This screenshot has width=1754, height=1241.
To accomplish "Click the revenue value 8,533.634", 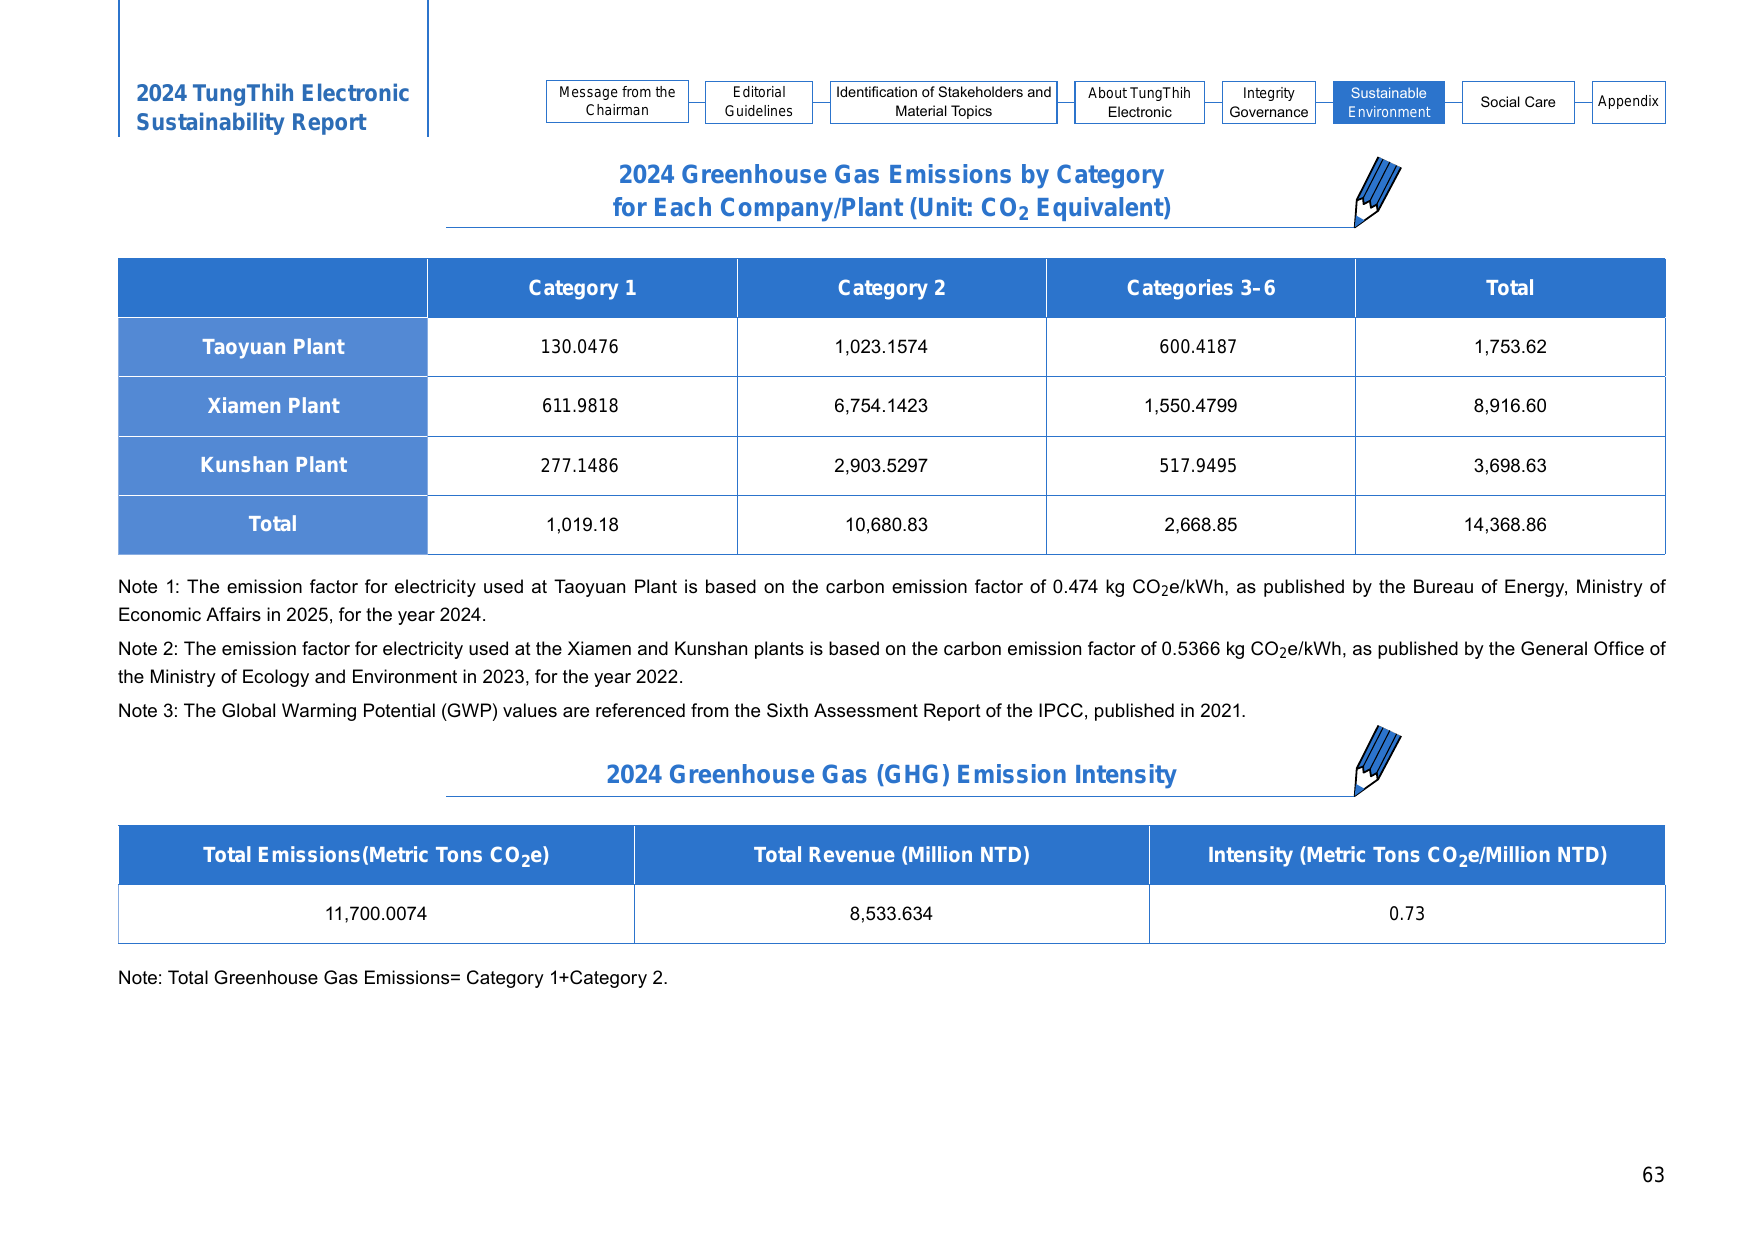I will (x=891, y=914).
